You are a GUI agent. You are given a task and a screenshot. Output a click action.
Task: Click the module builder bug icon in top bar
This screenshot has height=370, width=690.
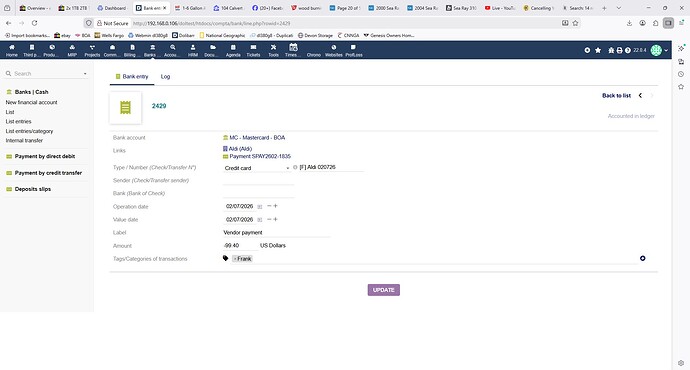[x=611, y=50]
